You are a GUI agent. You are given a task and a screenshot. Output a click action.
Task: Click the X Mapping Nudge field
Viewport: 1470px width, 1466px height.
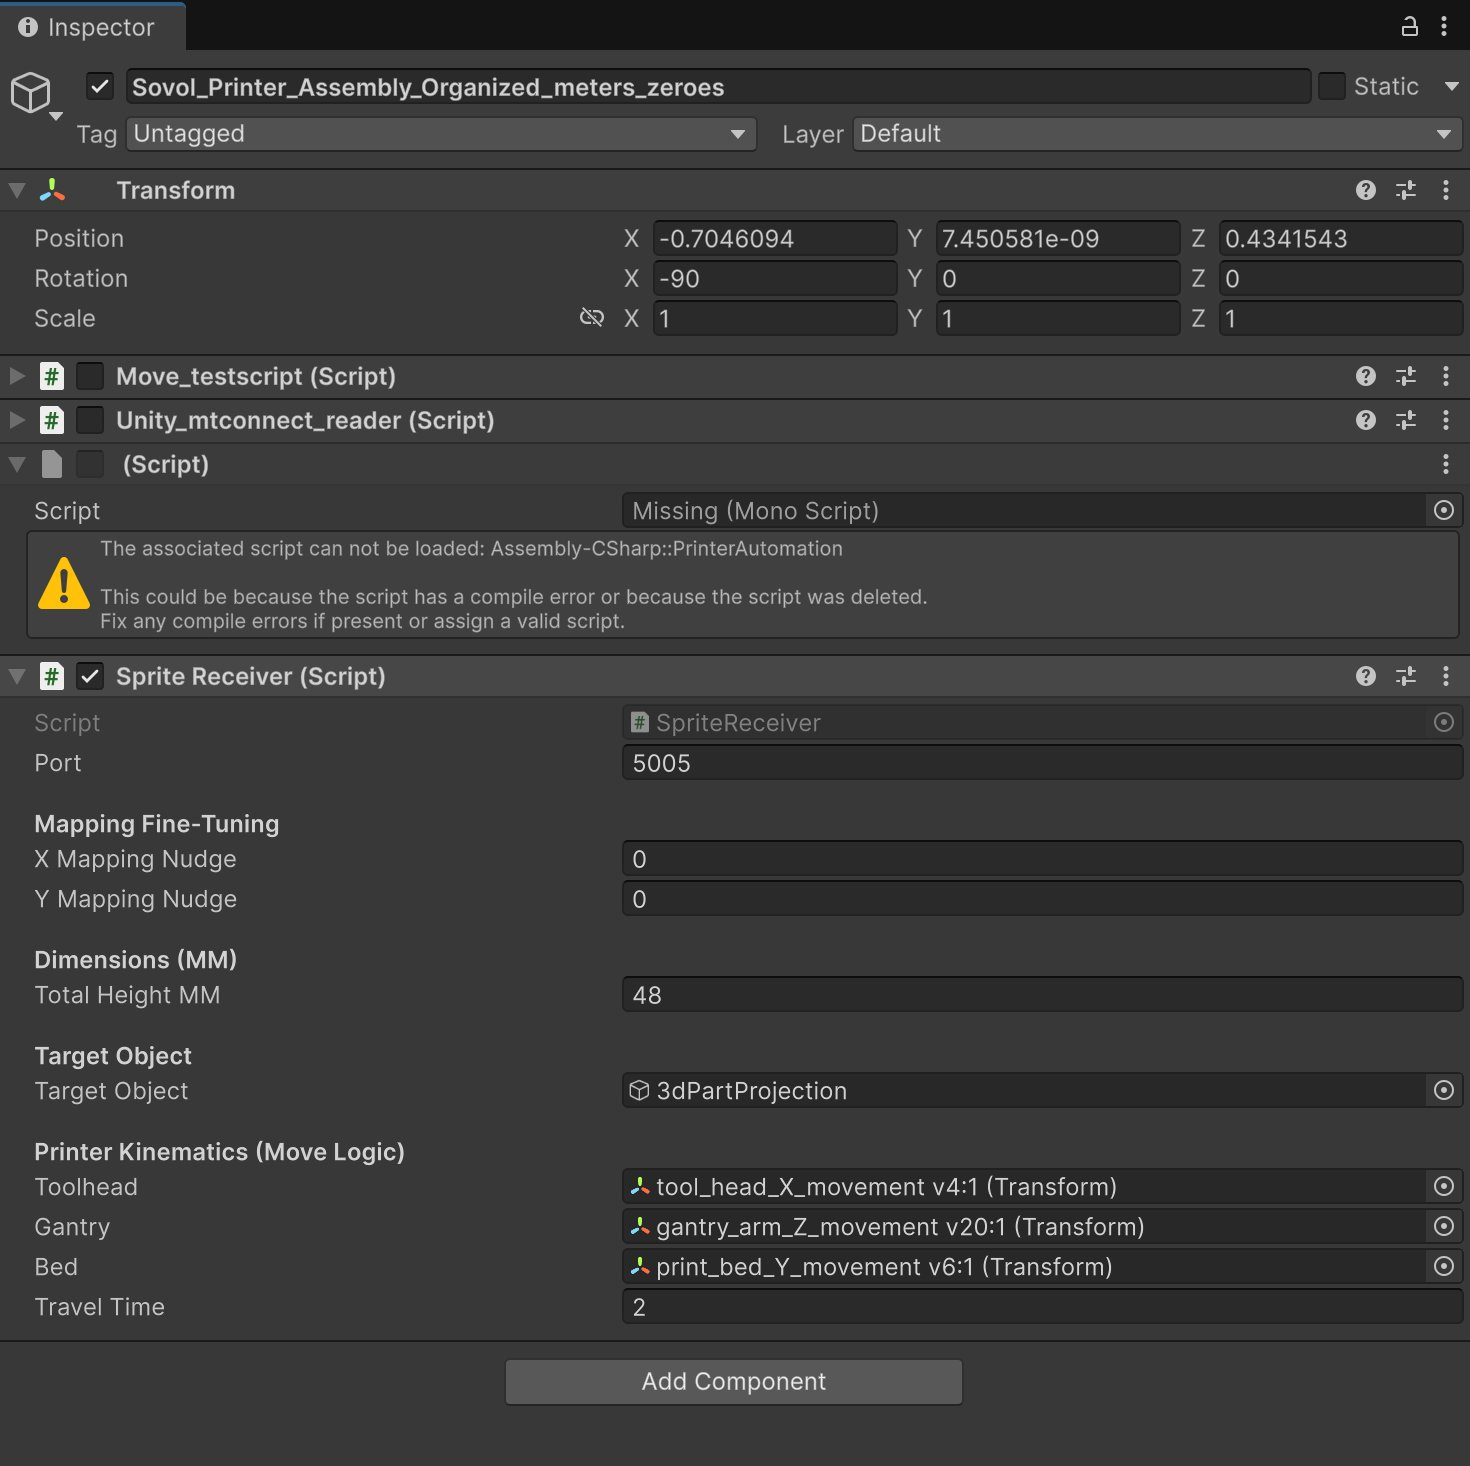point(1042,858)
